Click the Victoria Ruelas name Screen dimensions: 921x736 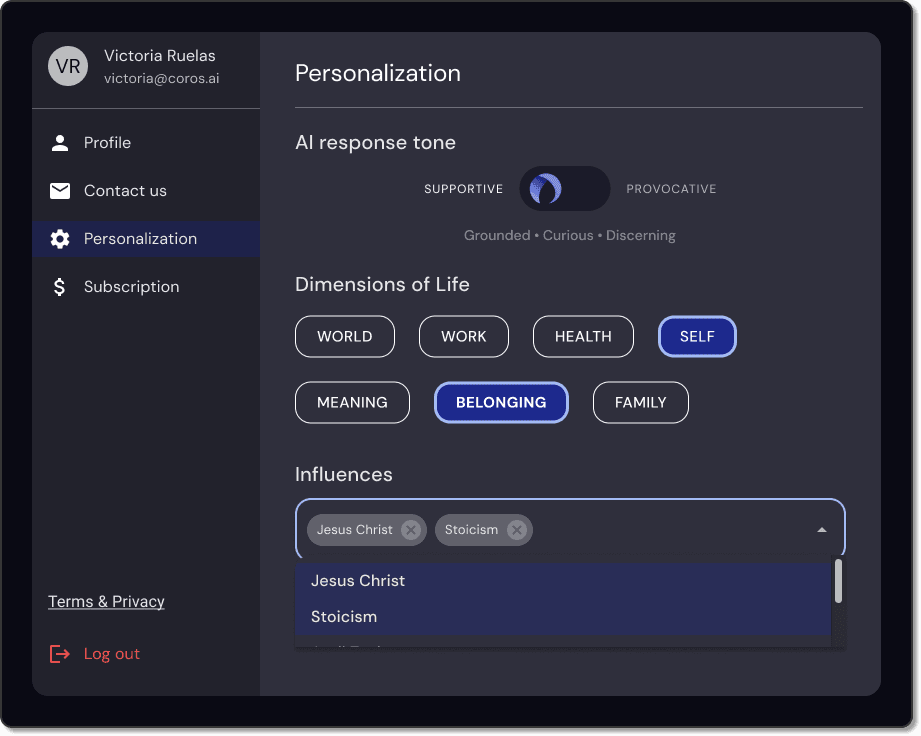click(160, 56)
